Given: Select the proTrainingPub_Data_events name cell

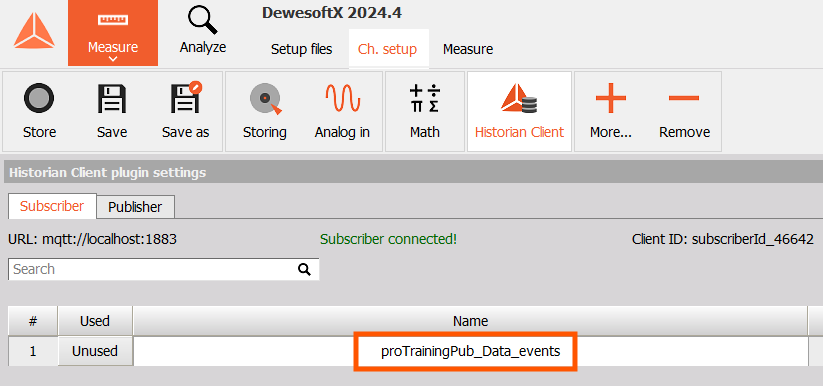Looking at the screenshot, I should [x=470, y=351].
